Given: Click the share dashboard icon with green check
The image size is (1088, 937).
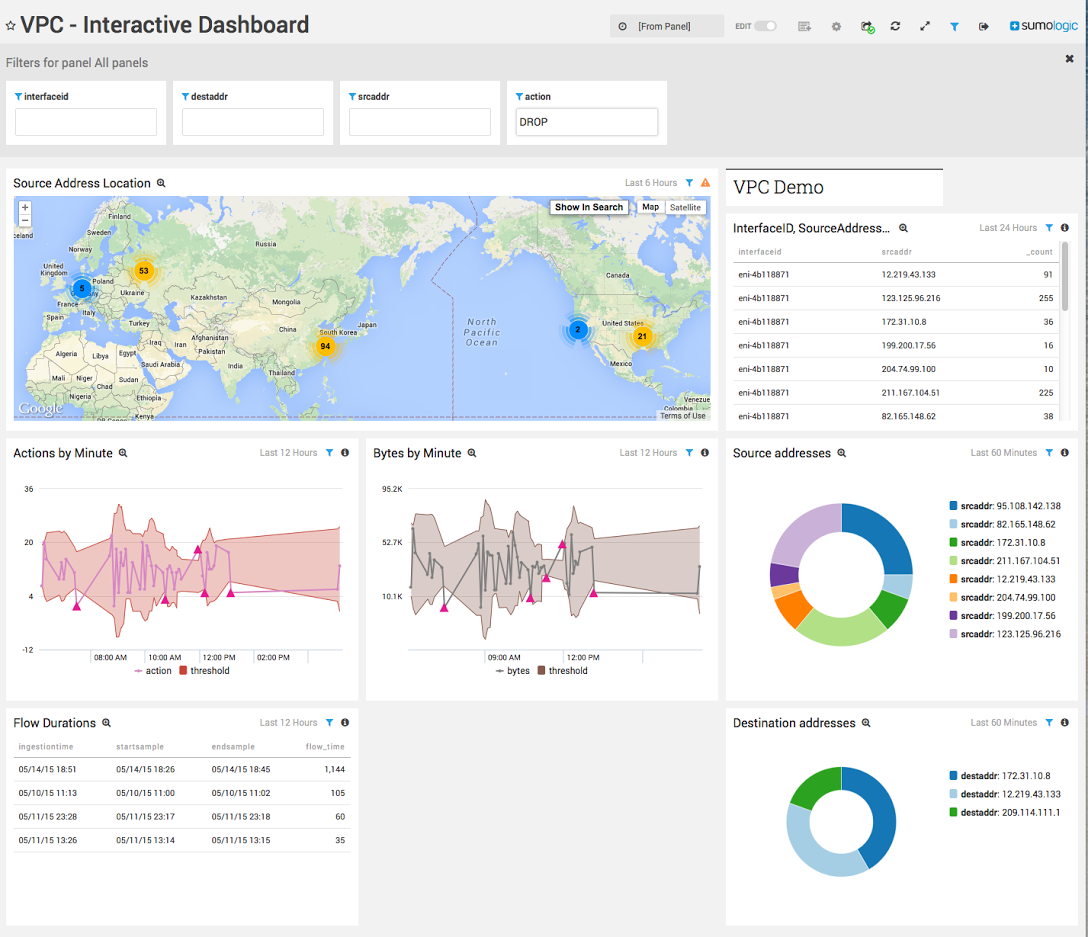Looking at the screenshot, I should point(867,26).
